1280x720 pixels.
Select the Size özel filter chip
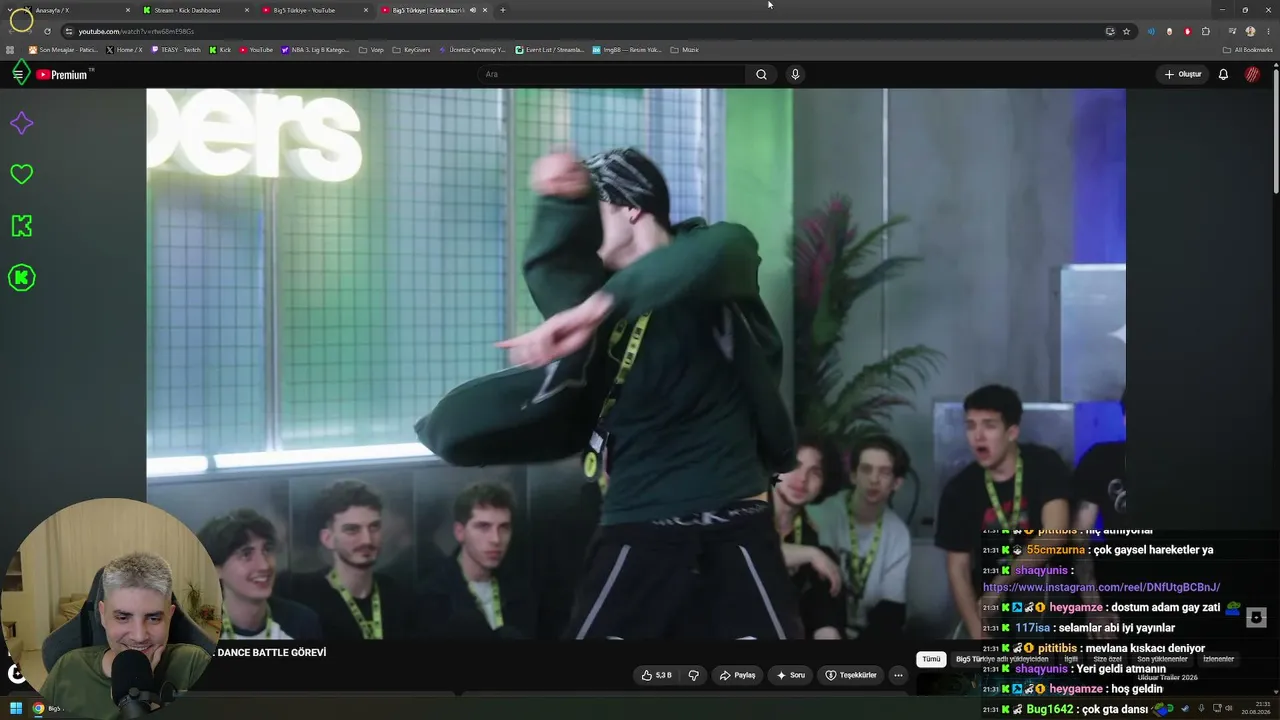click(x=1107, y=659)
